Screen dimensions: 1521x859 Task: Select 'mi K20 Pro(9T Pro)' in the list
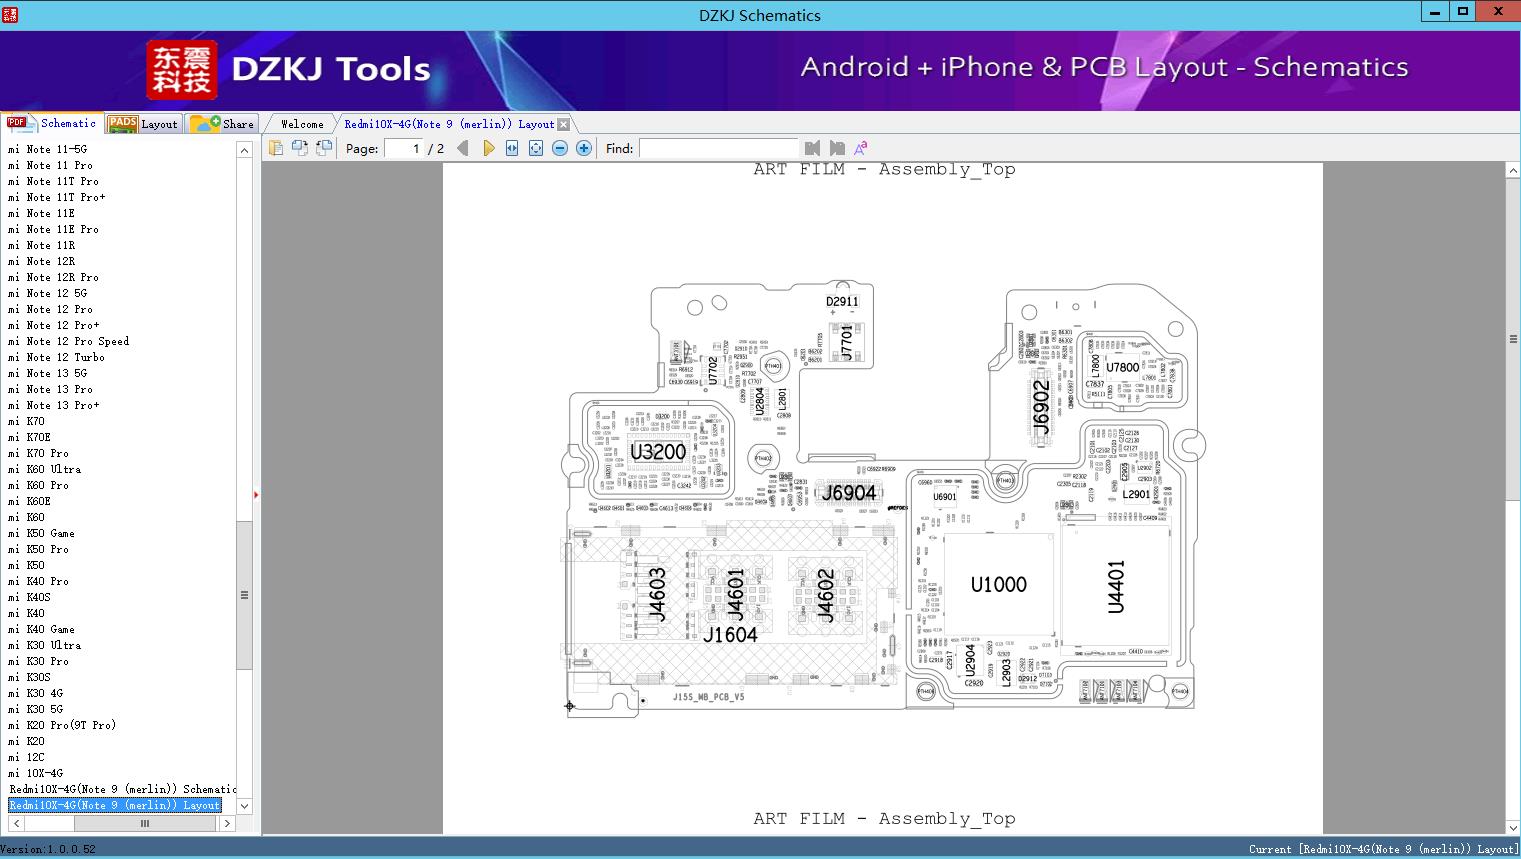62,725
